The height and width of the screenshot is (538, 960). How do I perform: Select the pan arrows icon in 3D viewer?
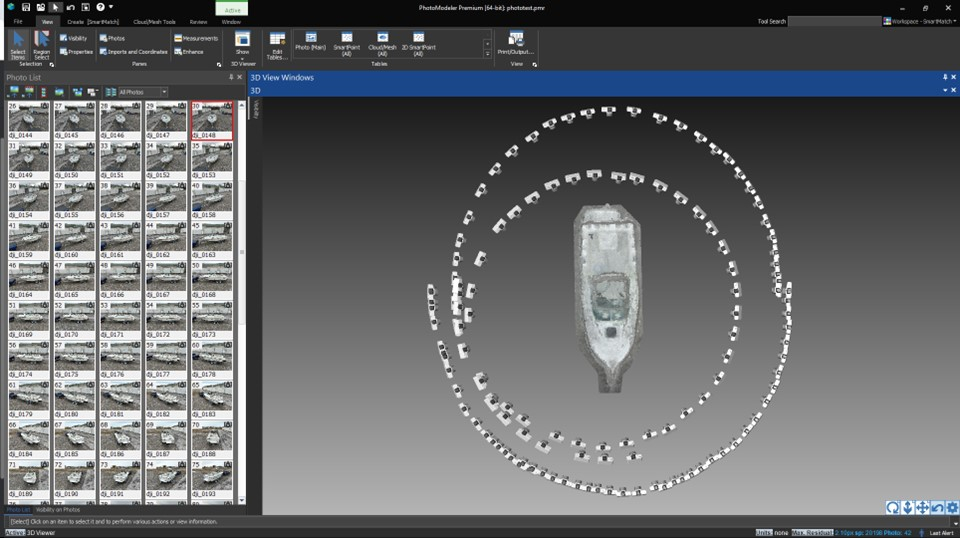tap(922, 508)
